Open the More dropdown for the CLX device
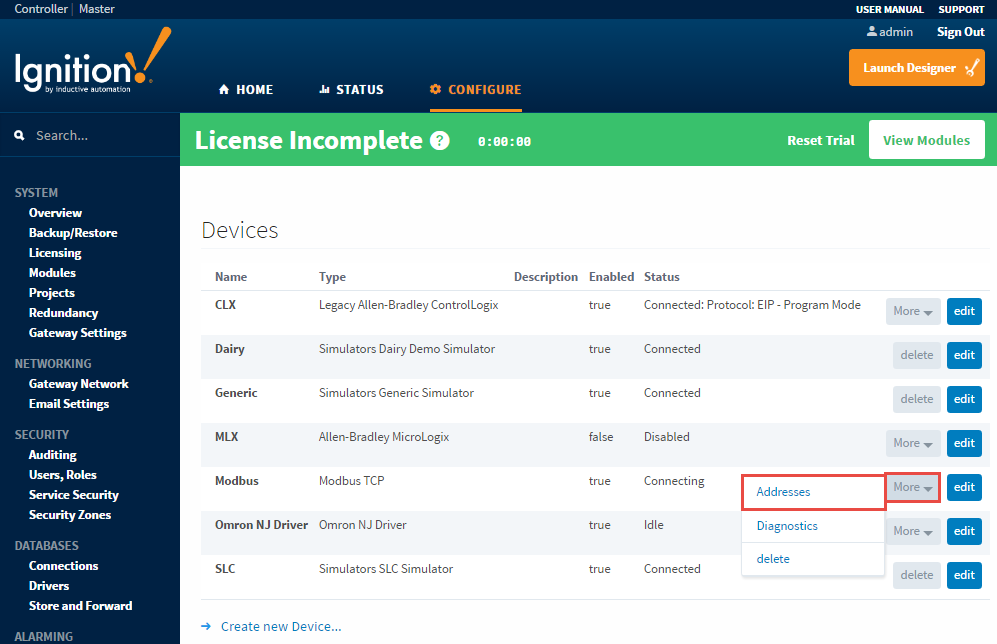 (x=912, y=311)
